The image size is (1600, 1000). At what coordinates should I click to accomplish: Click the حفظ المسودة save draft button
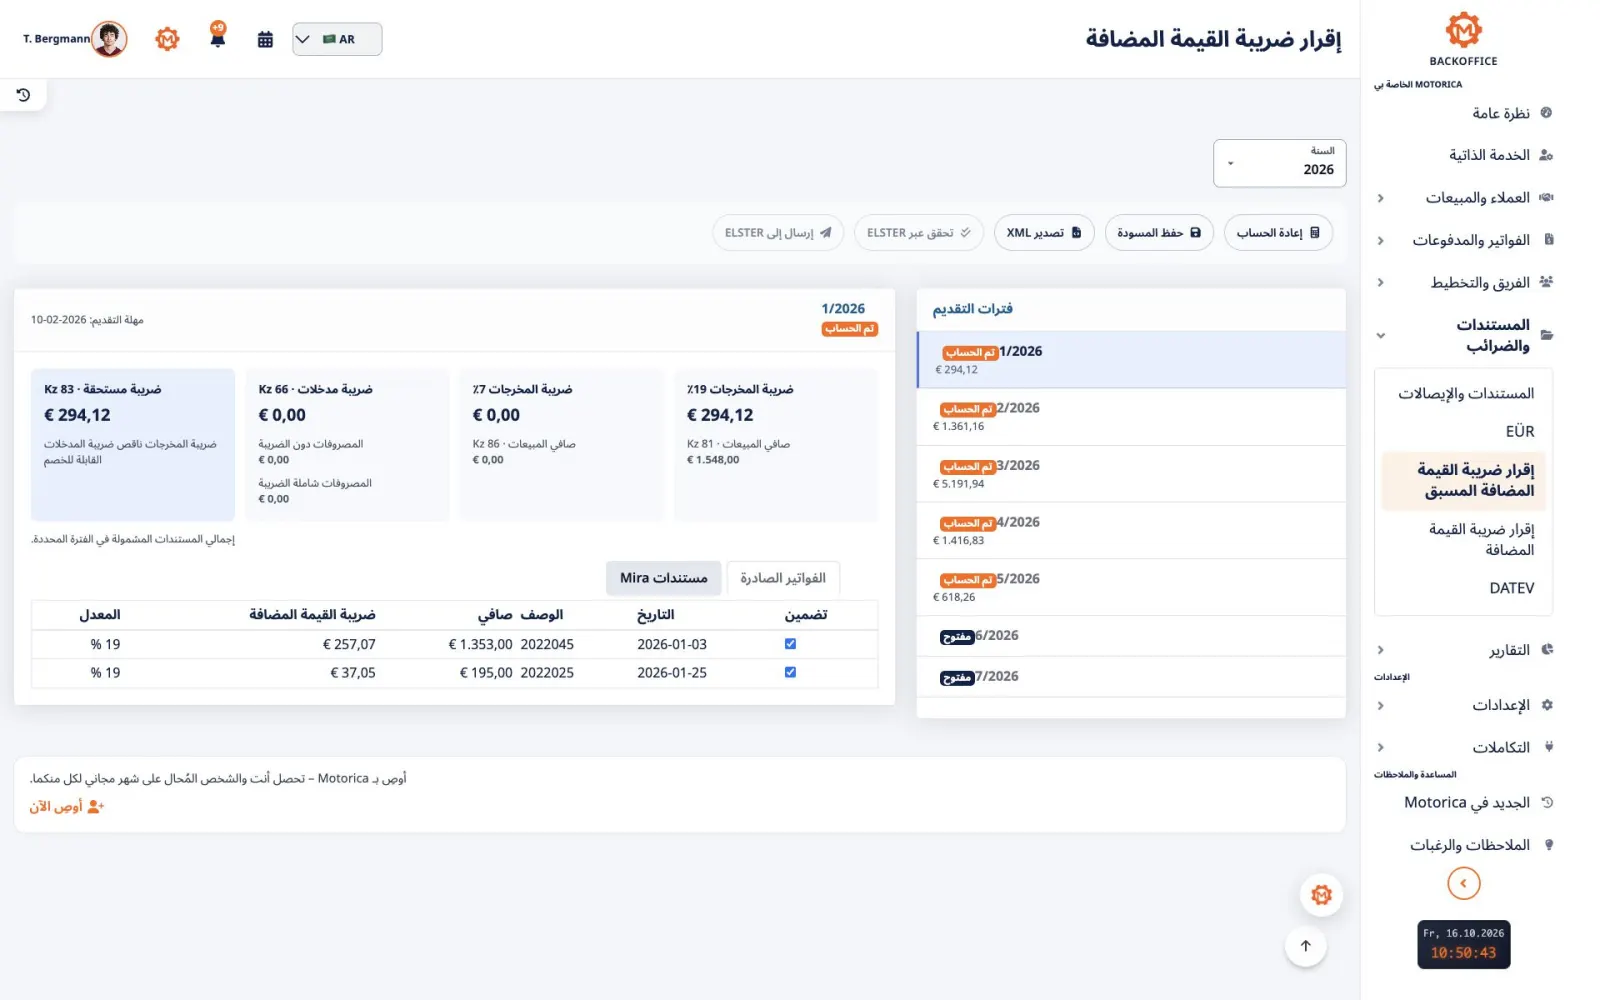click(x=1159, y=233)
